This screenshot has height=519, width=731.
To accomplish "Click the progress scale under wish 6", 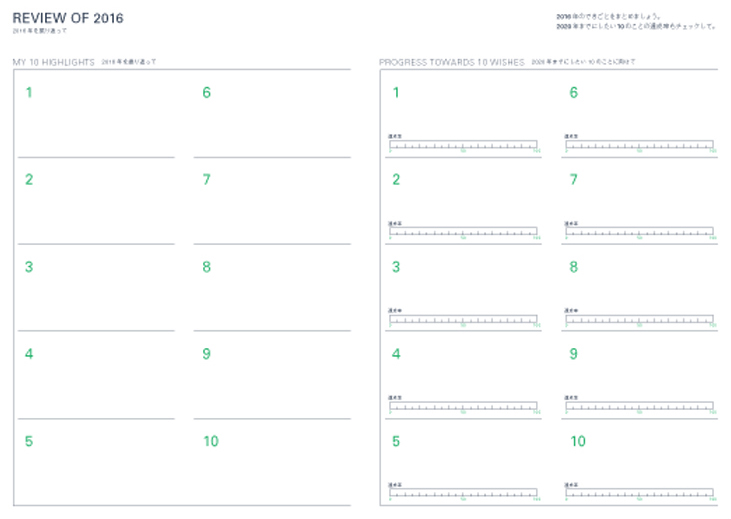I will point(639,145).
